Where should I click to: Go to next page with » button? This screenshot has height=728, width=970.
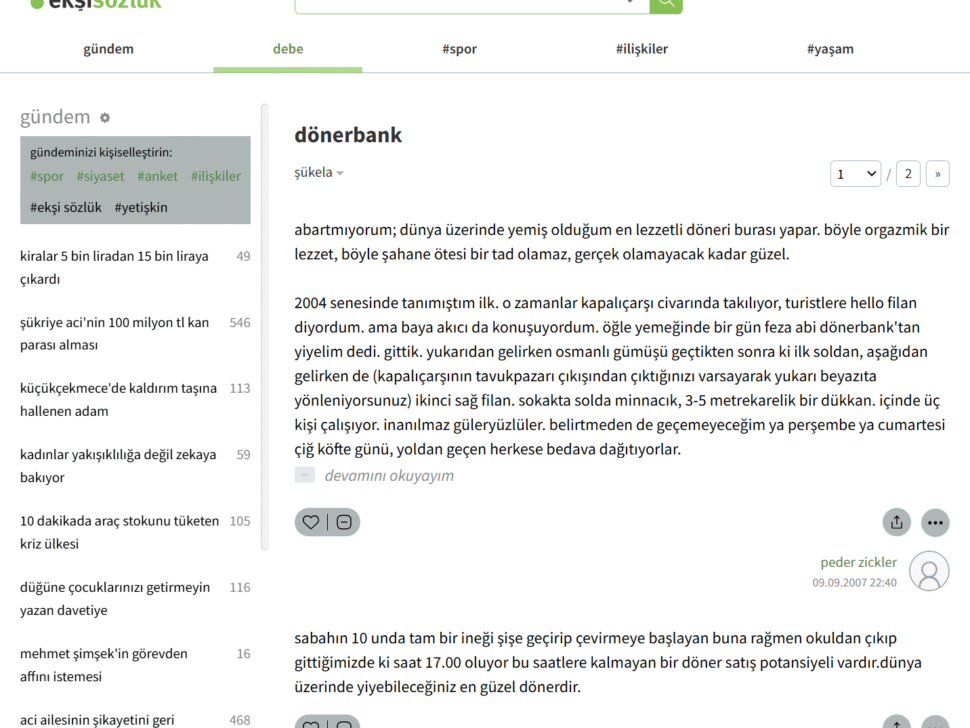pos(937,173)
